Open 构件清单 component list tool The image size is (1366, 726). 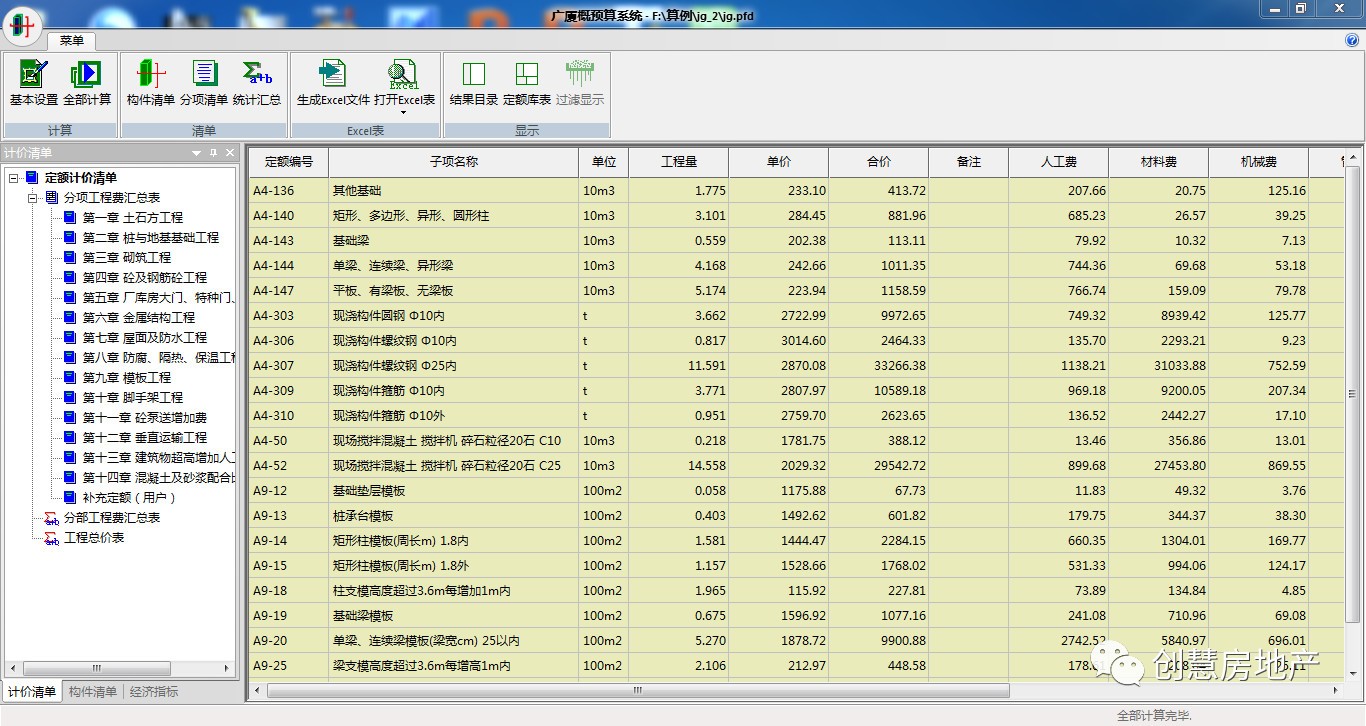pos(151,83)
